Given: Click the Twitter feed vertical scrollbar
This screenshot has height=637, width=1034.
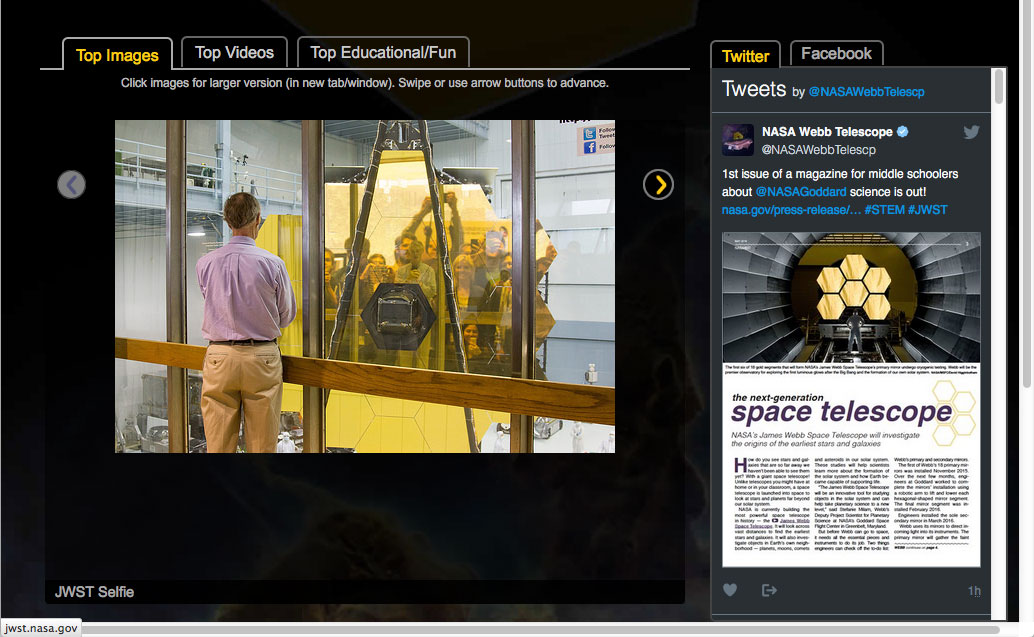Looking at the screenshot, I should point(998,86).
